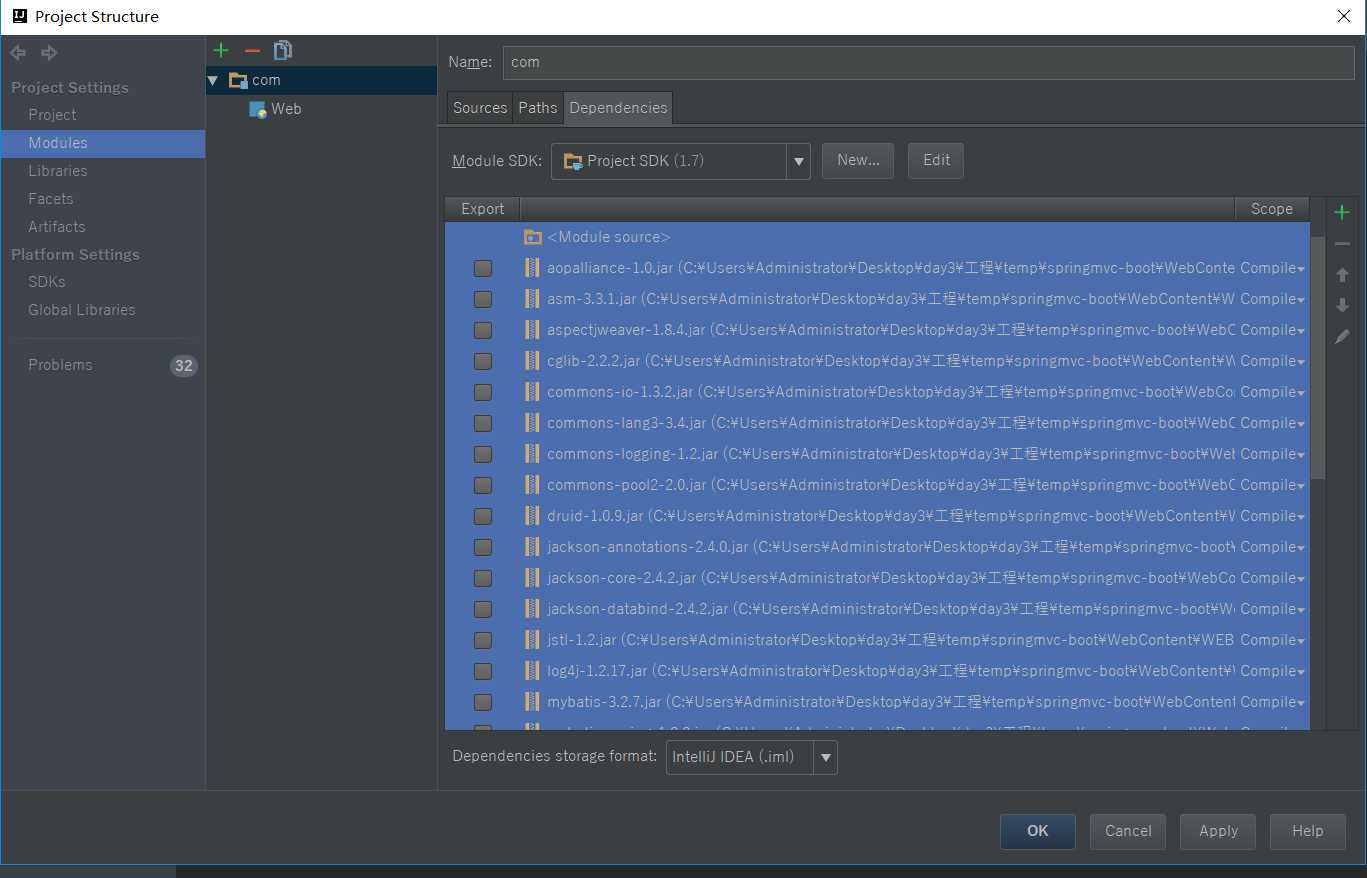Click the dependencies list vertical scrollbar
The height and width of the screenshot is (878, 1367).
coord(1317,357)
